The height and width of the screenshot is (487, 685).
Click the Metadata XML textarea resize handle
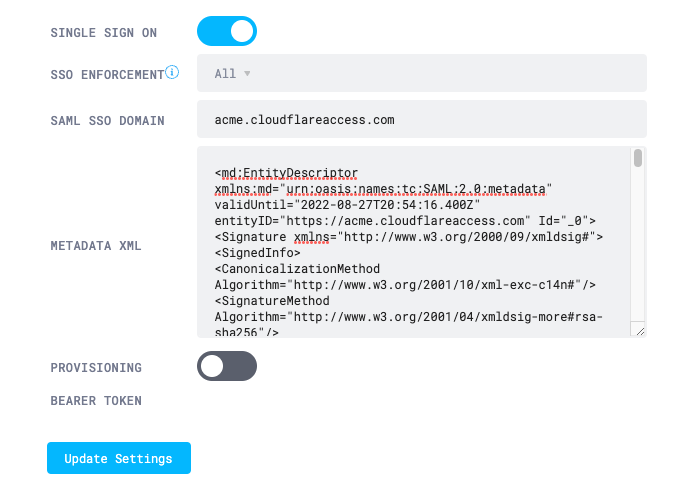pyautogui.click(x=639, y=330)
